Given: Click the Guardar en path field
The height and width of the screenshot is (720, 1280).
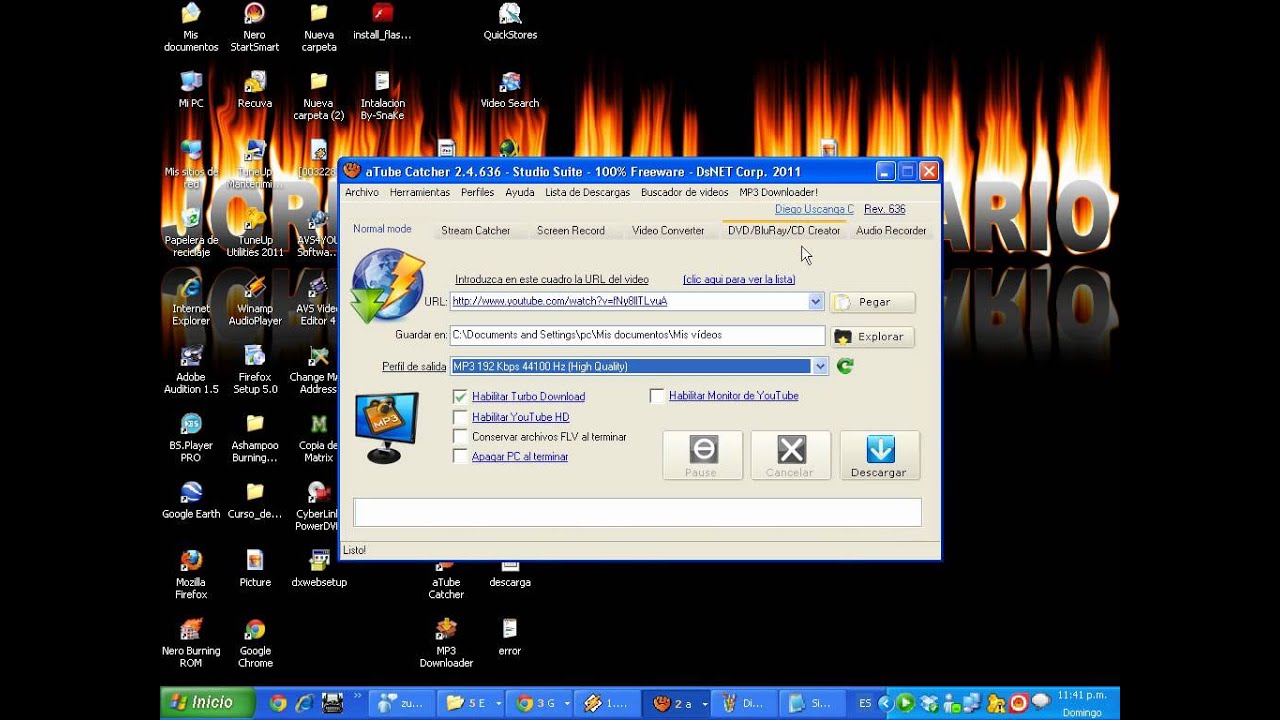Looking at the screenshot, I should click(637, 336).
